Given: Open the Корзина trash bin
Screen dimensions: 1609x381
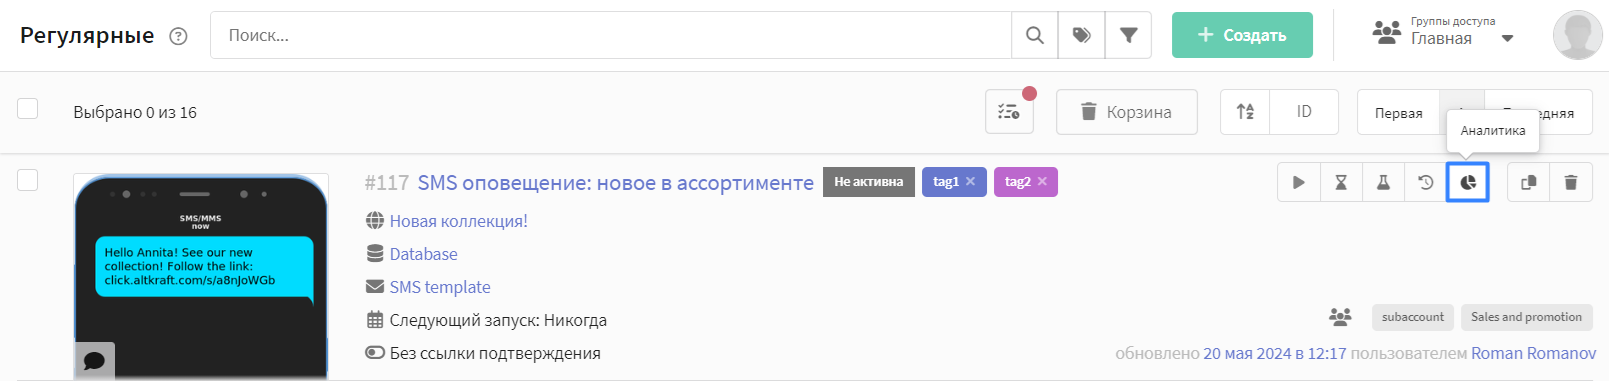Looking at the screenshot, I should [1127, 112].
